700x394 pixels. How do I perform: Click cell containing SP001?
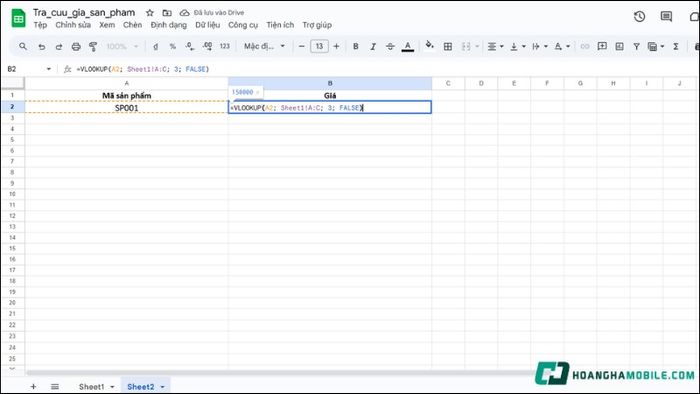coord(126,108)
